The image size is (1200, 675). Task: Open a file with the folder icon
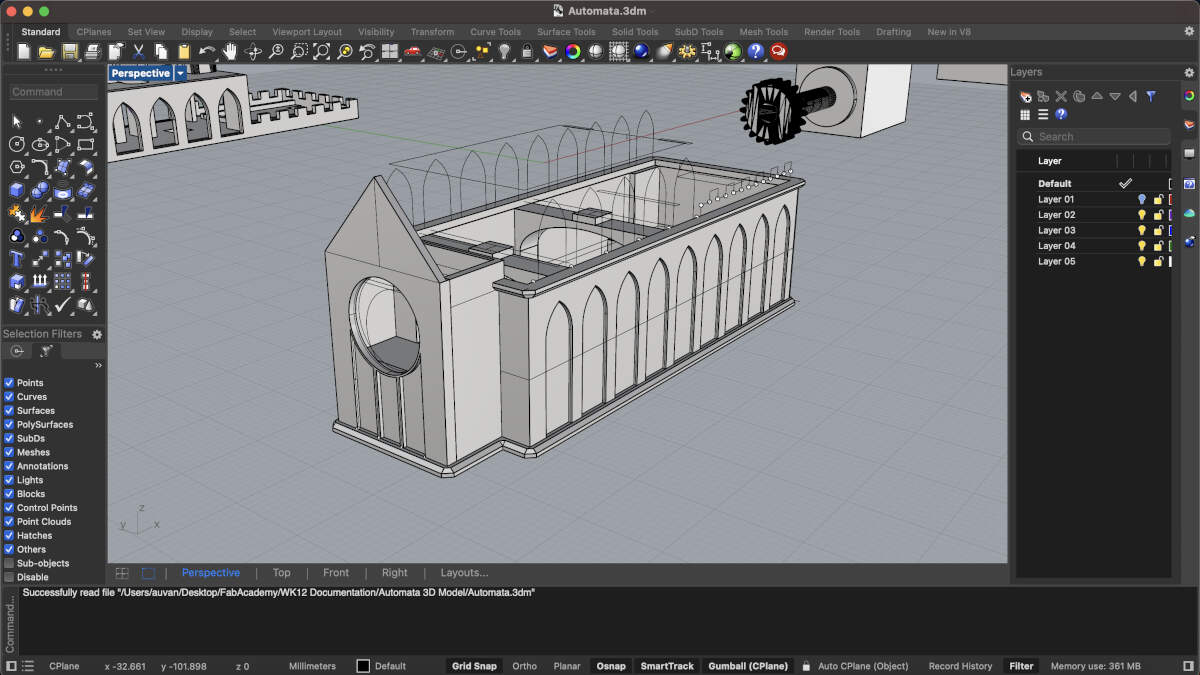pos(46,51)
